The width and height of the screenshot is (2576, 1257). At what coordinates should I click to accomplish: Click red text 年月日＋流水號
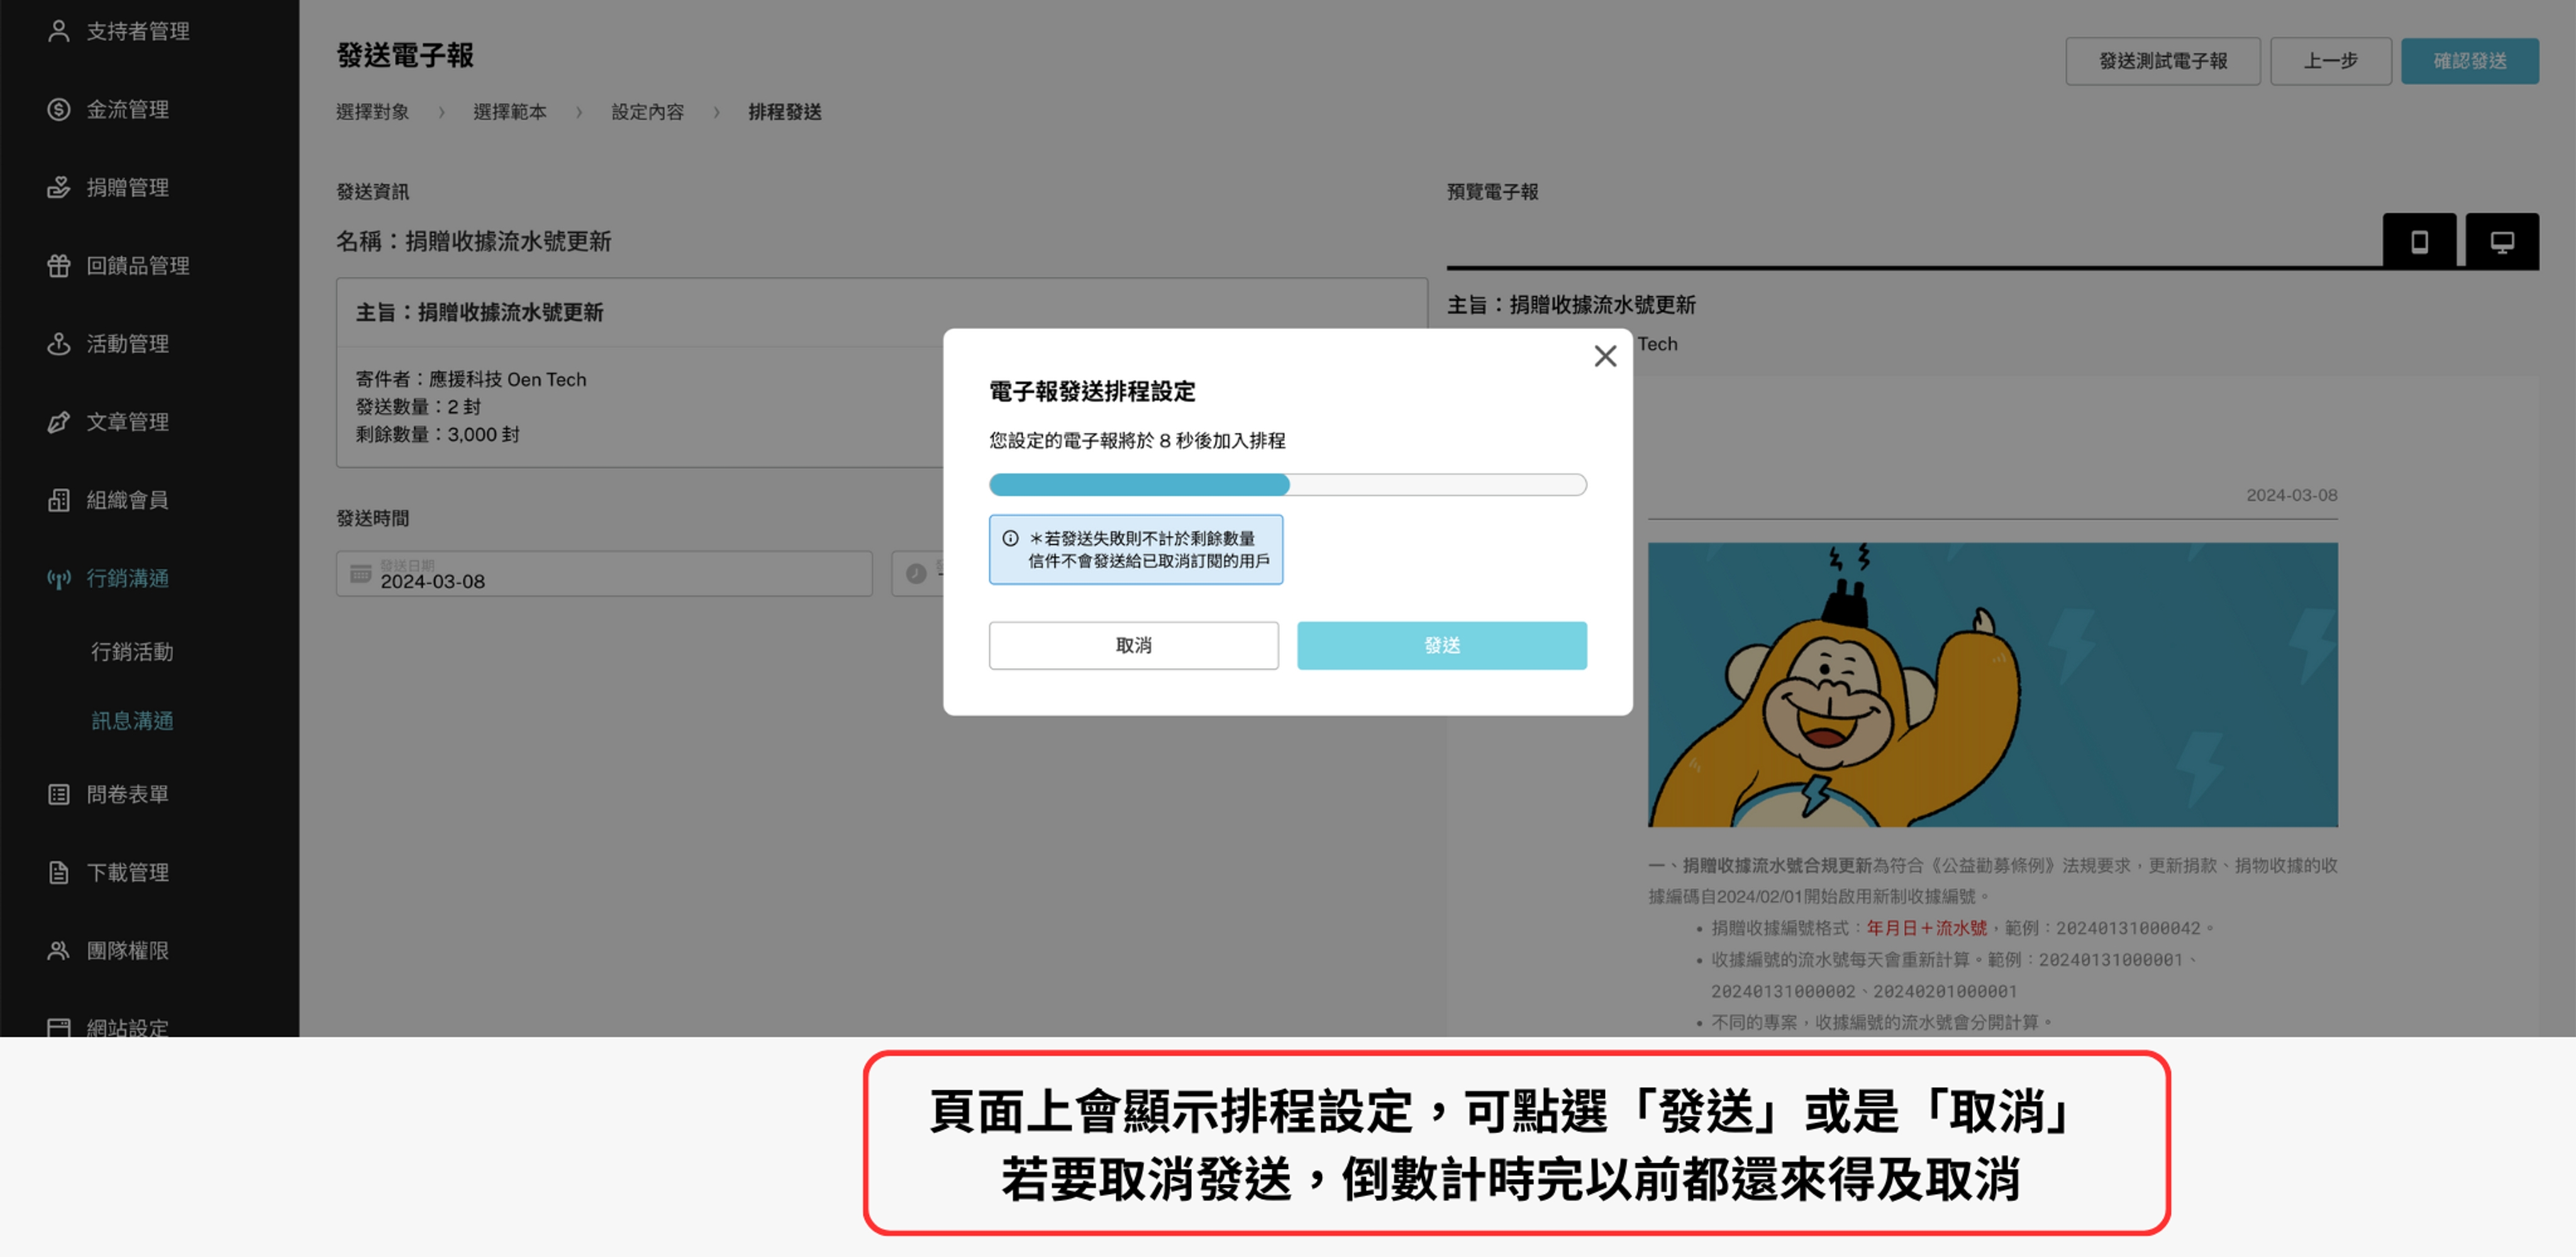click(1926, 928)
